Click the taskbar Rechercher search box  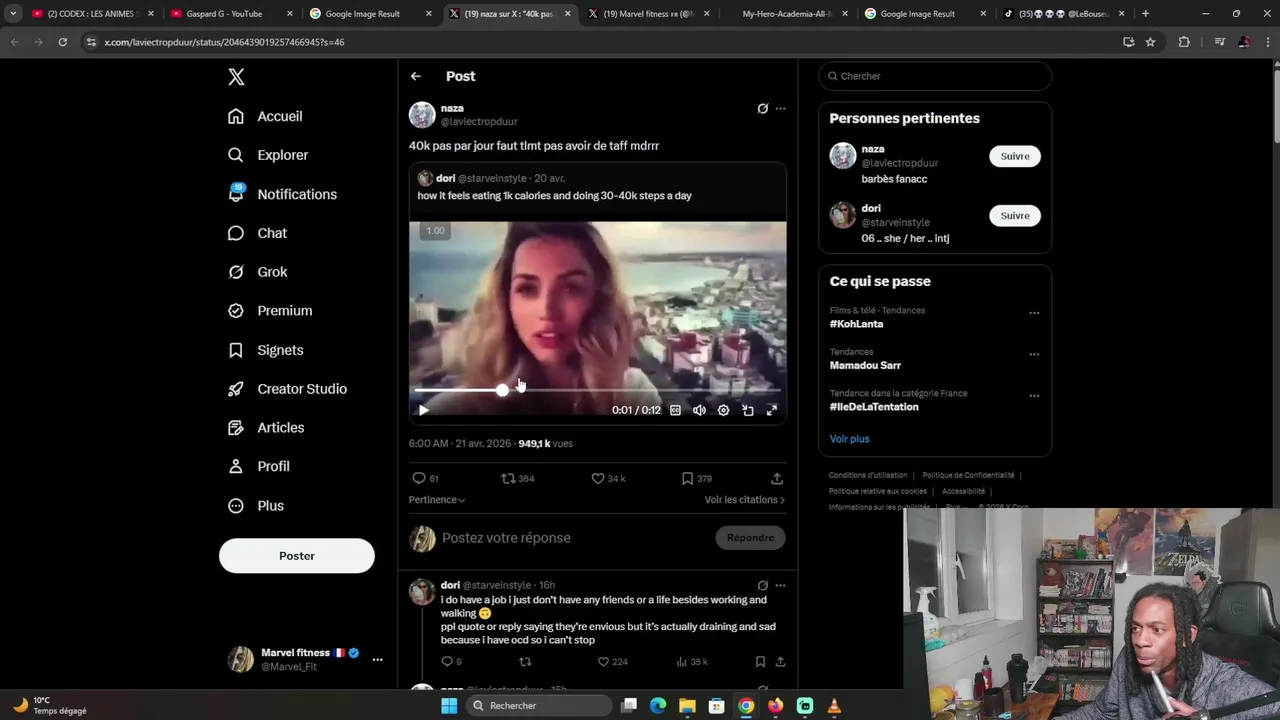539,706
